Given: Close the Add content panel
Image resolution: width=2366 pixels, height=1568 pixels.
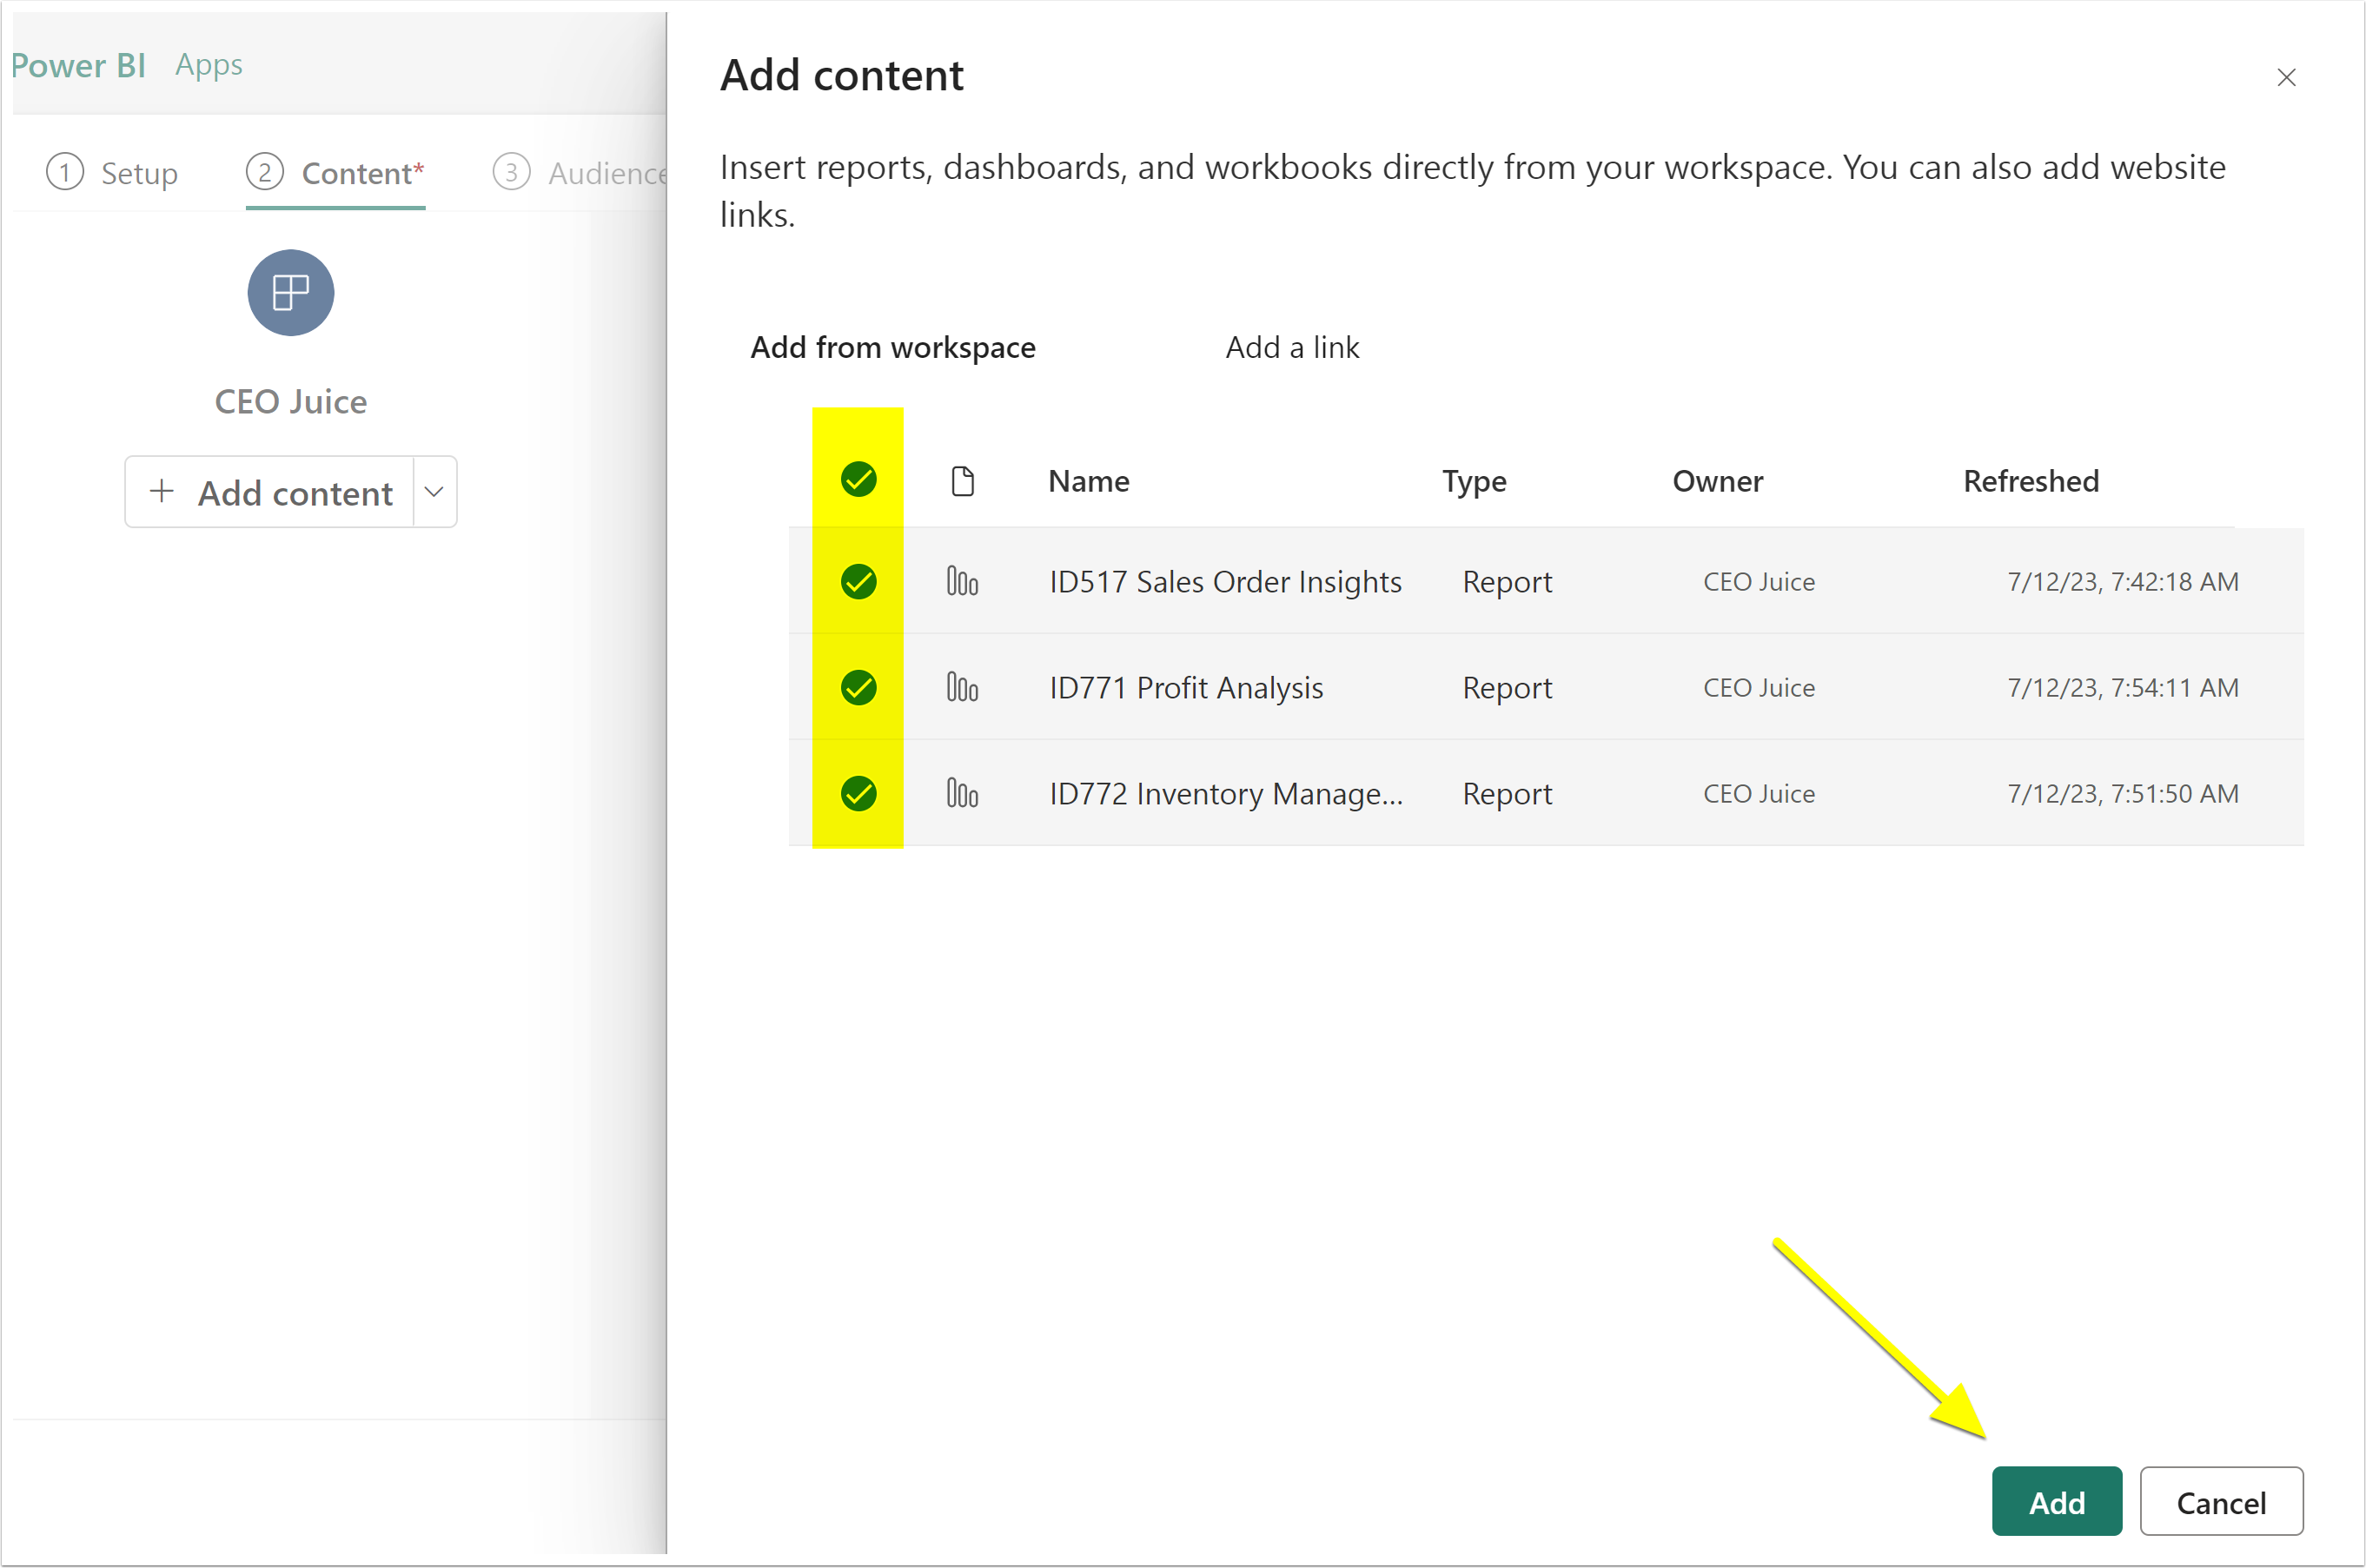Looking at the screenshot, I should [x=2286, y=77].
